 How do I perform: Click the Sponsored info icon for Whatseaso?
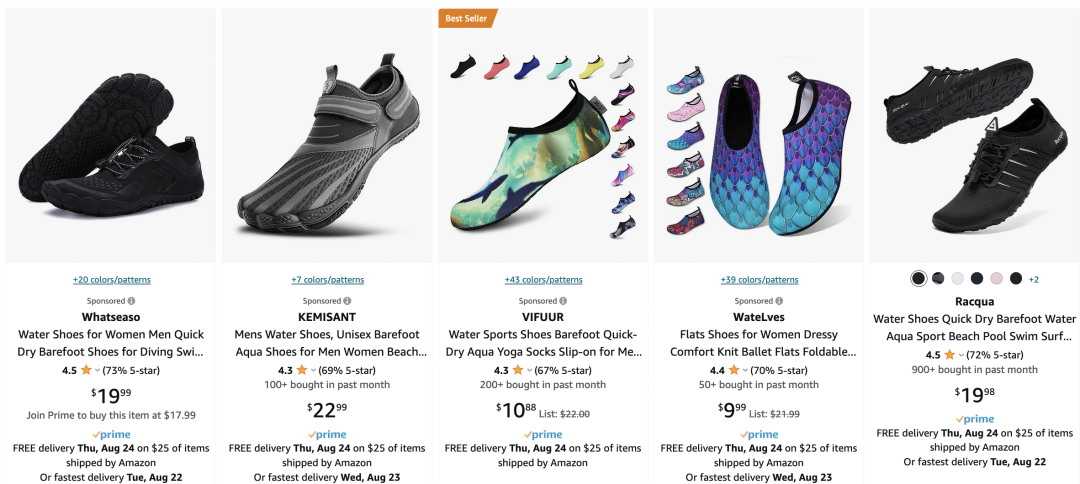[132, 301]
